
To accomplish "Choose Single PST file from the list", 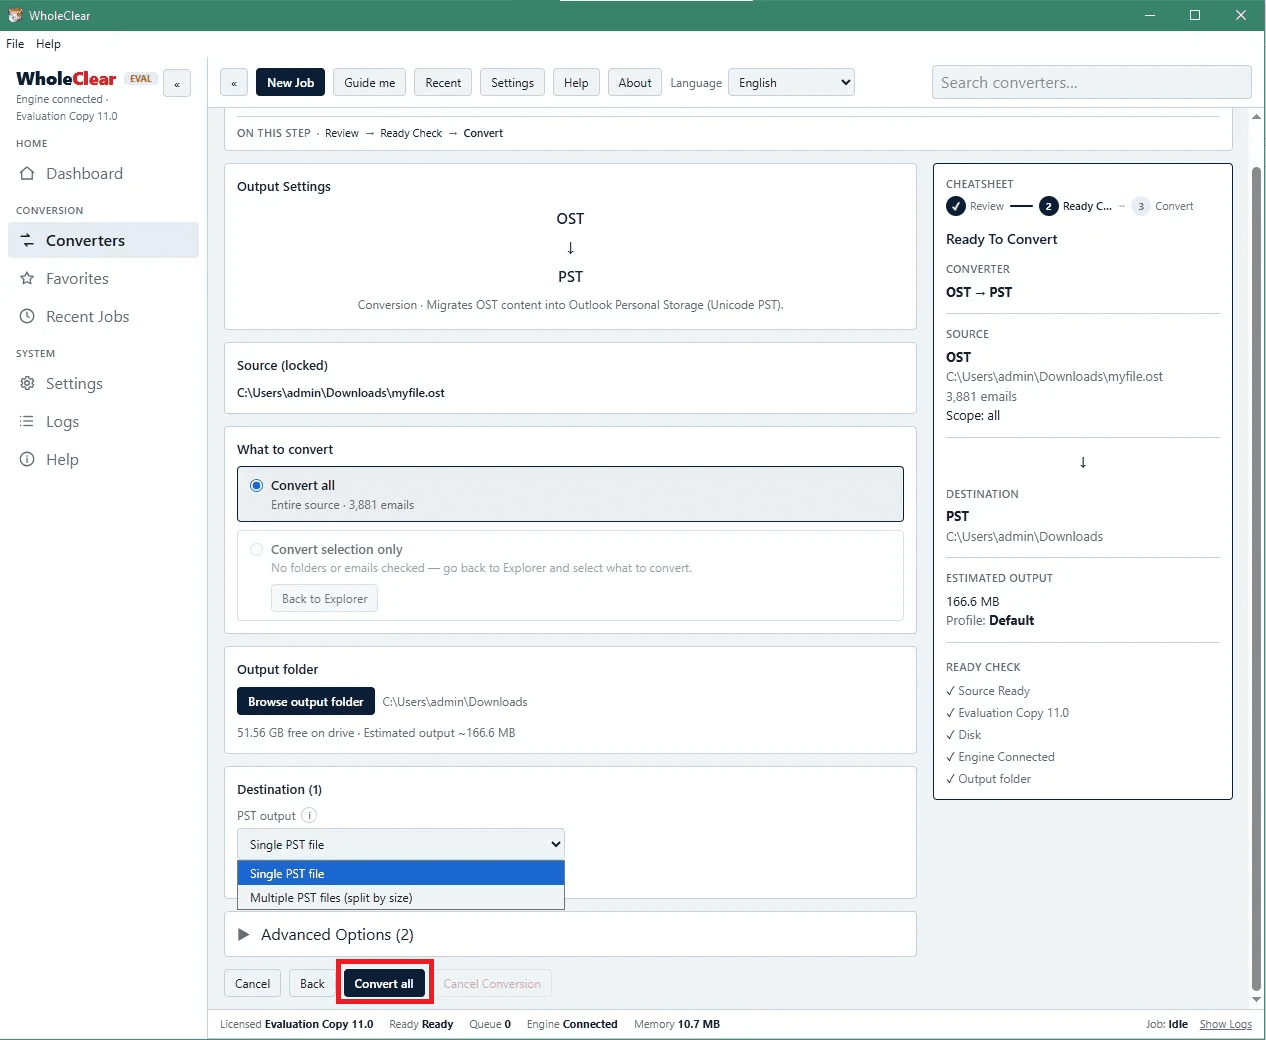I will pos(401,874).
